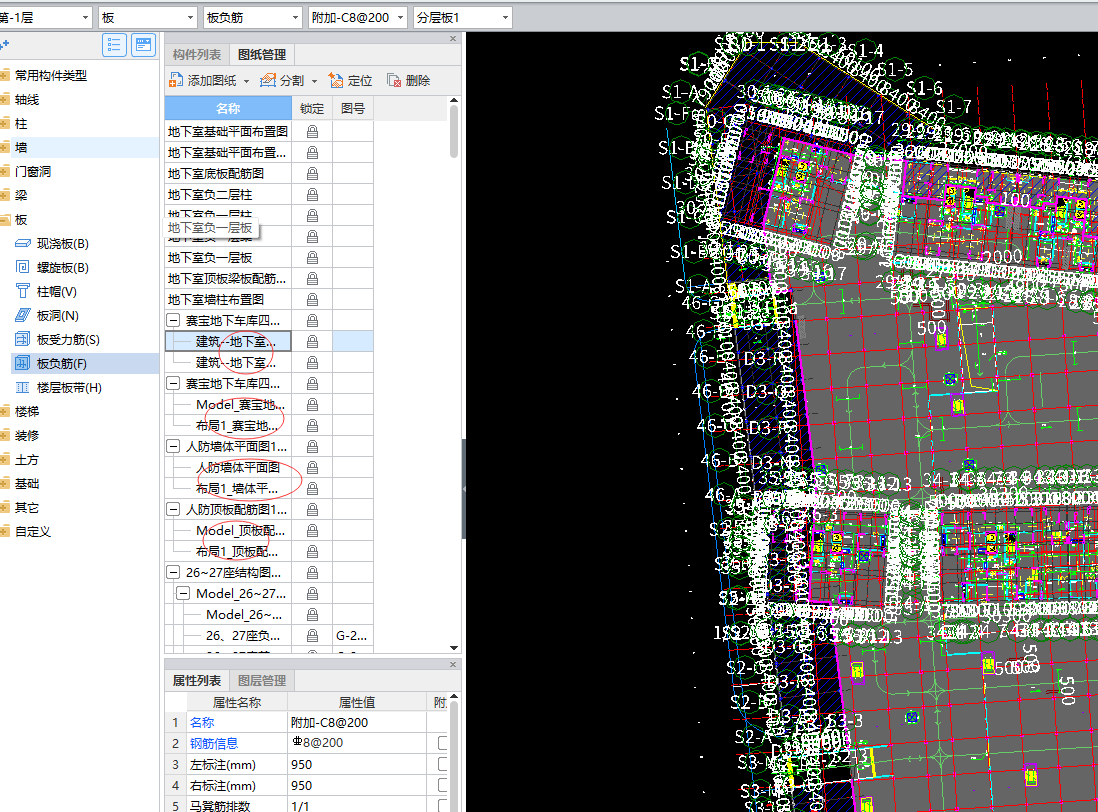1098x812 pixels.
Task: Click the drawing list scroll-down arrow
Action: coord(454,648)
